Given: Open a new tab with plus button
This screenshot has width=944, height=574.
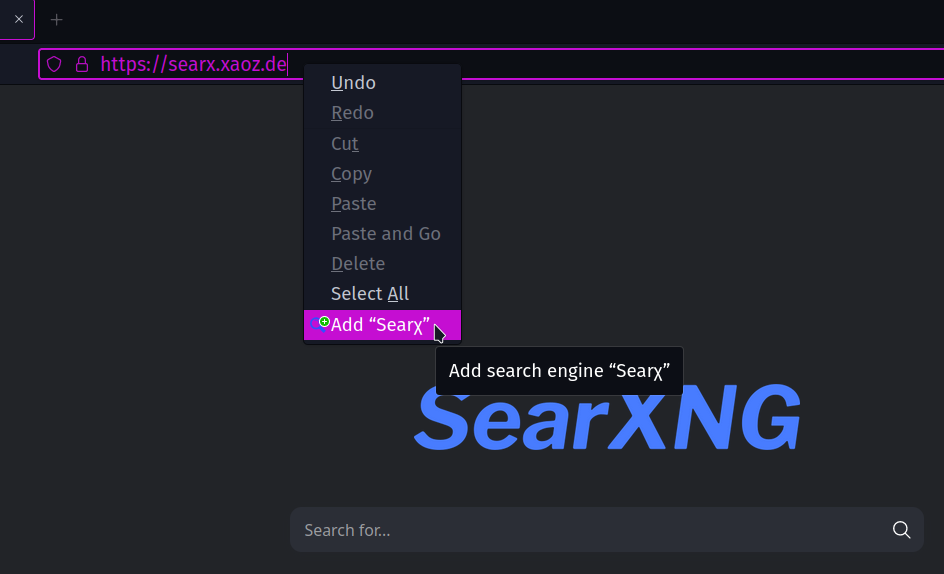Looking at the screenshot, I should [57, 19].
